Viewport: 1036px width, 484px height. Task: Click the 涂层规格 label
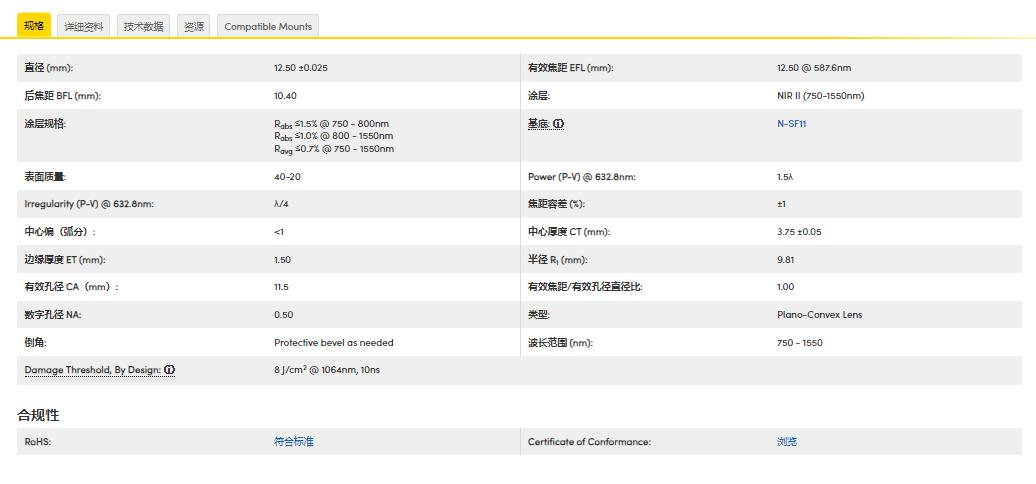pyautogui.click(x=45, y=123)
